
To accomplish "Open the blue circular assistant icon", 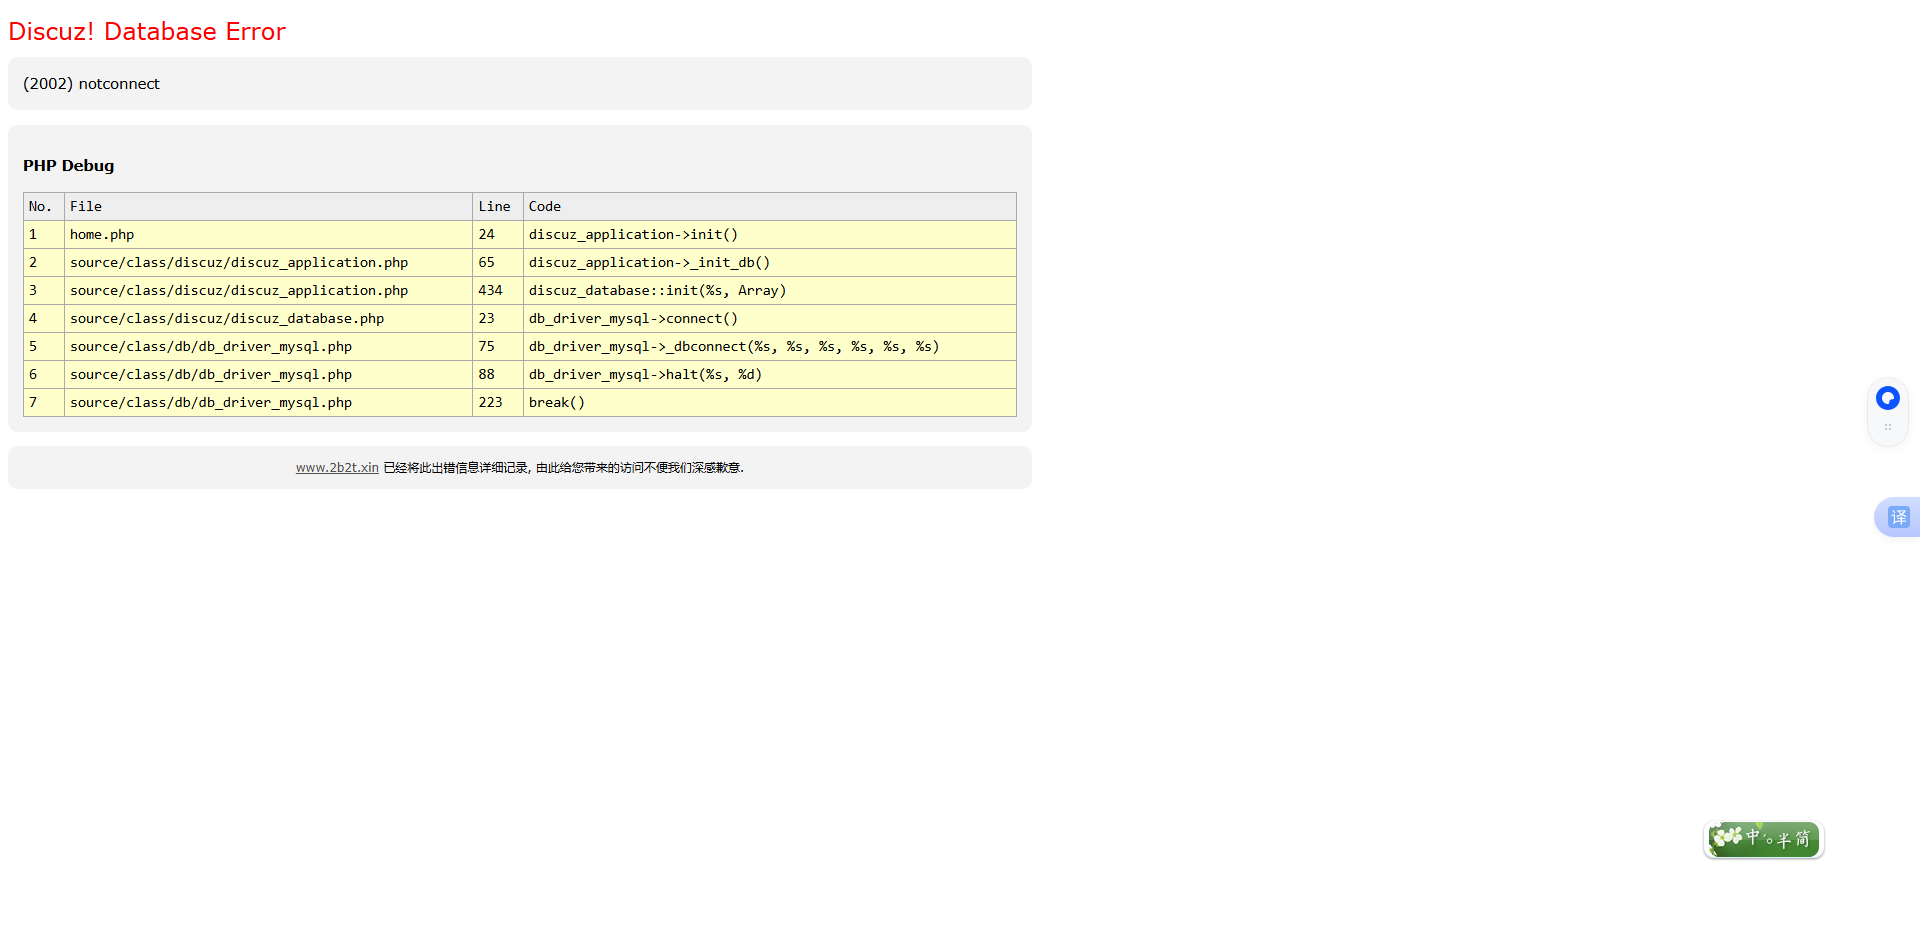I will (1887, 398).
